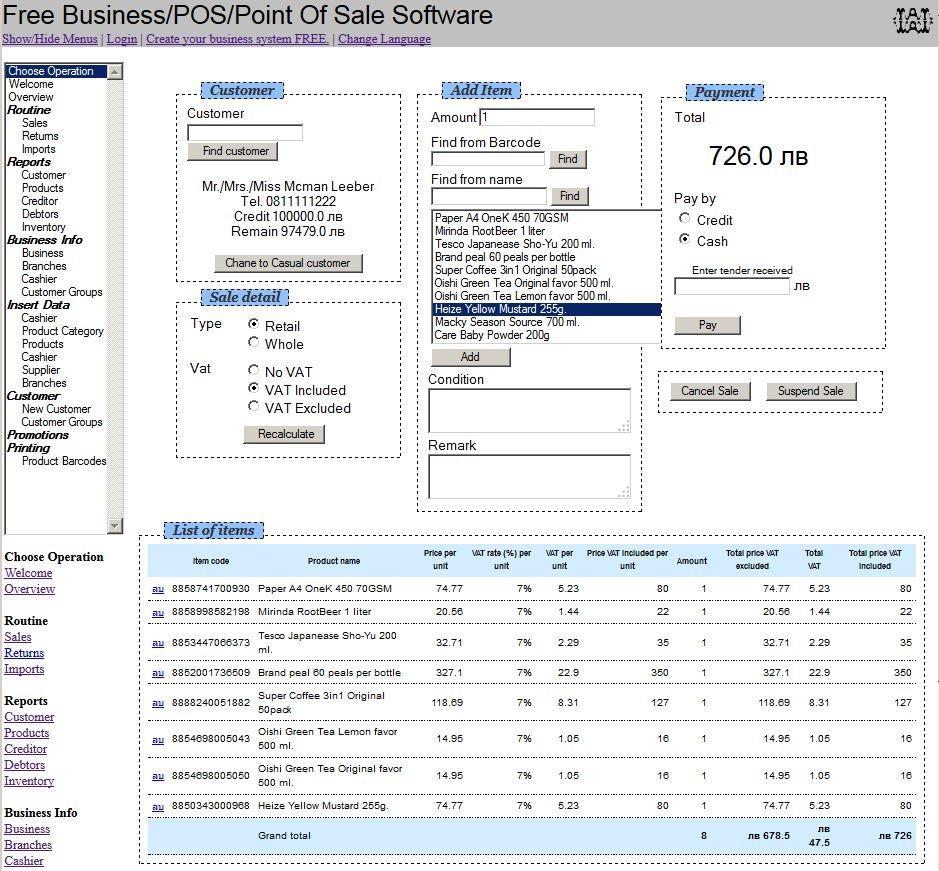The height and width of the screenshot is (871, 939).
Task: Select Care Baby Powder 200g from the product list
Action: click(492, 335)
